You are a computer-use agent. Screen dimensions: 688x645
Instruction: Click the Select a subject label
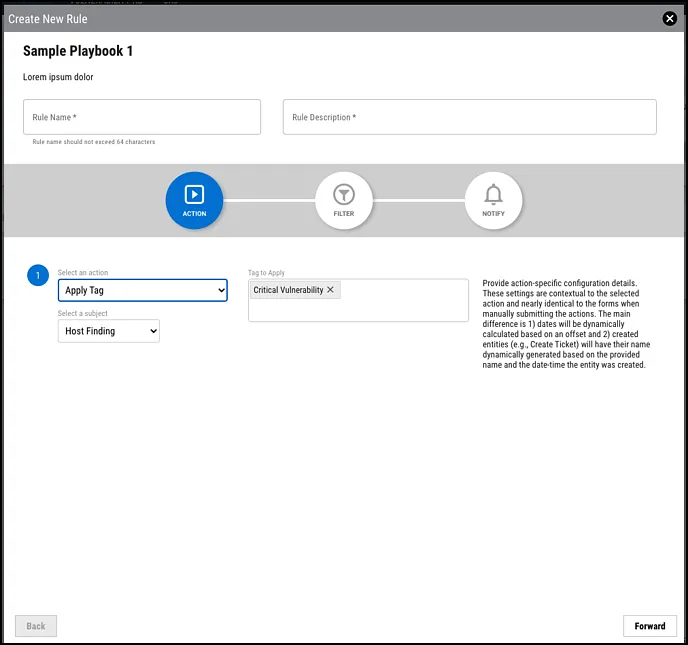coord(82,313)
